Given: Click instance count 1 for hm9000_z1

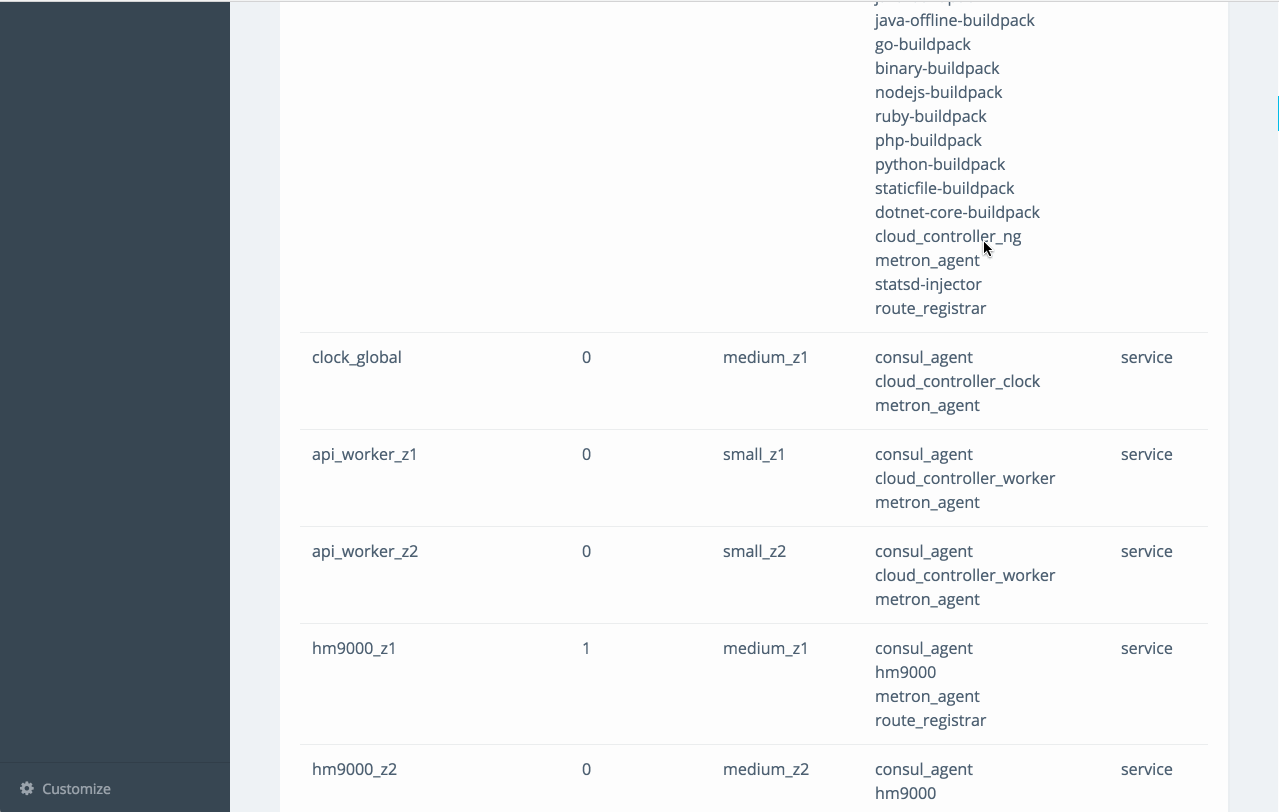Looking at the screenshot, I should coord(586,649).
